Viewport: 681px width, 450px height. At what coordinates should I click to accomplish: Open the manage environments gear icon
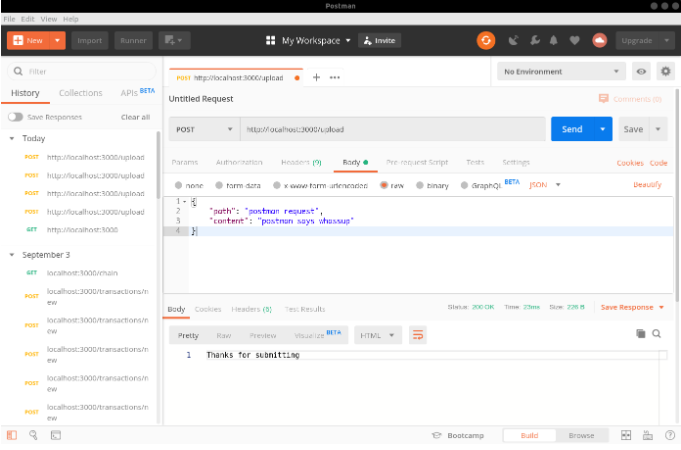click(x=665, y=71)
